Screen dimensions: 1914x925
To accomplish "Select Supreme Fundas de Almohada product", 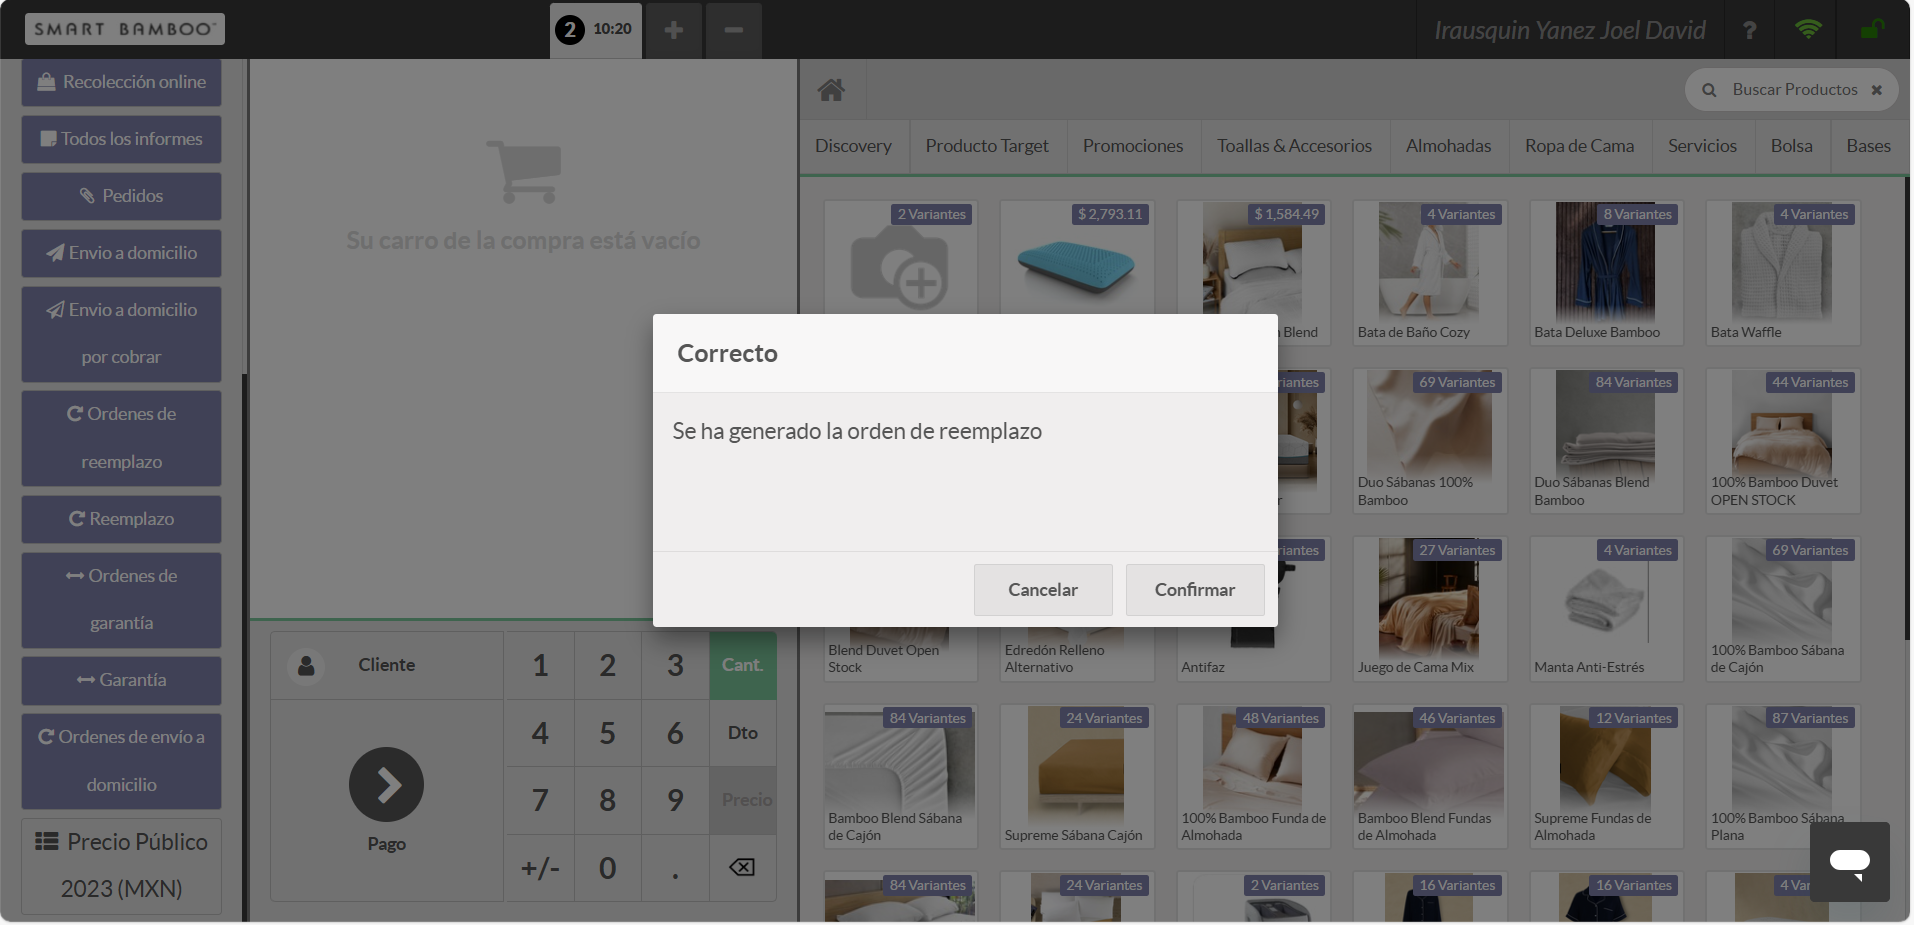I will 1606,777.
